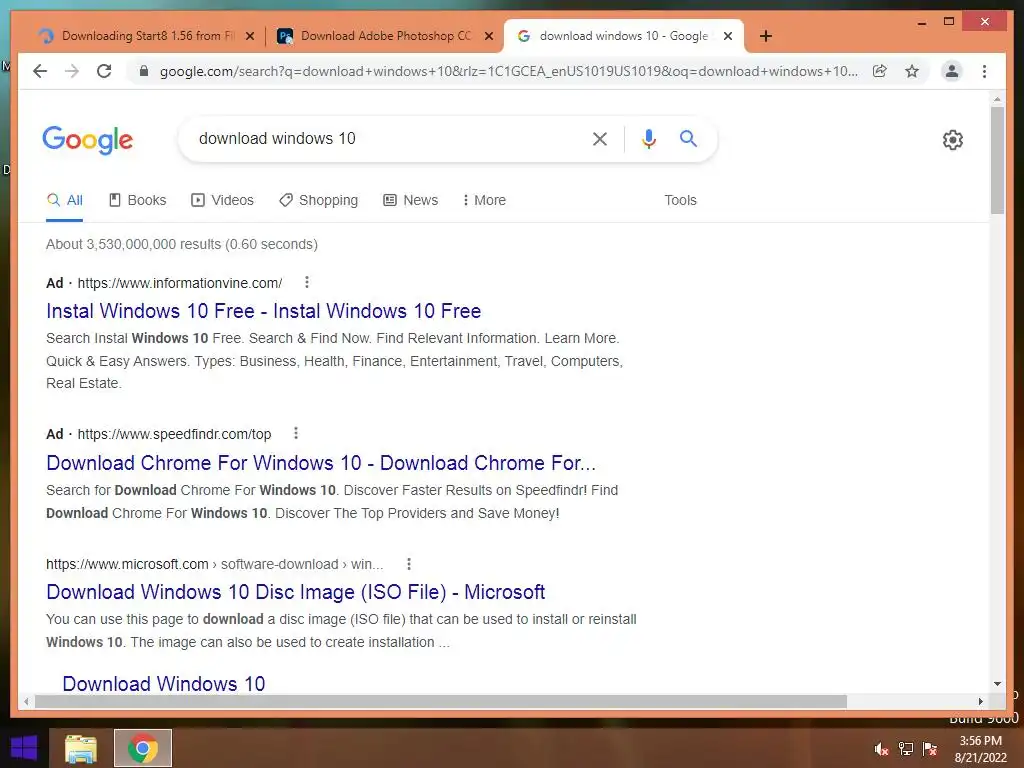Select the All results tab
Image resolution: width=1024 pixels, height=768 pixels.
65,200
